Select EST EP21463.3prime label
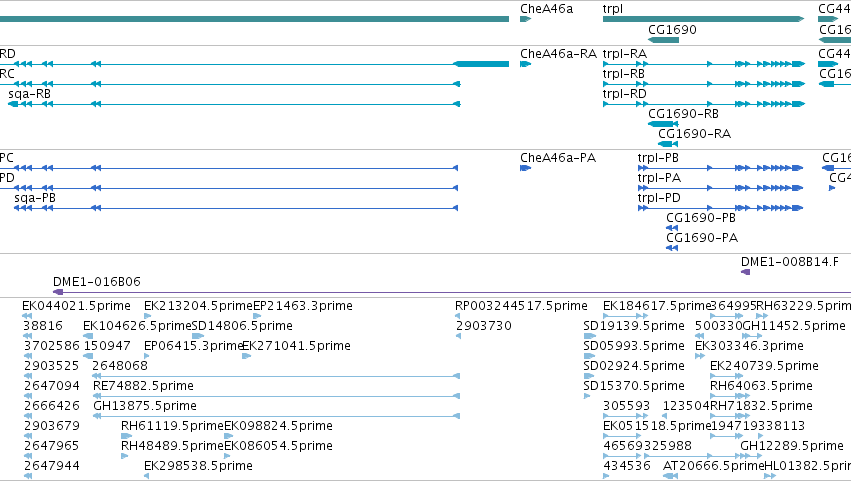The height and width of the screenshot is (481, 851). pyautogui.click(x=303, y=306)
